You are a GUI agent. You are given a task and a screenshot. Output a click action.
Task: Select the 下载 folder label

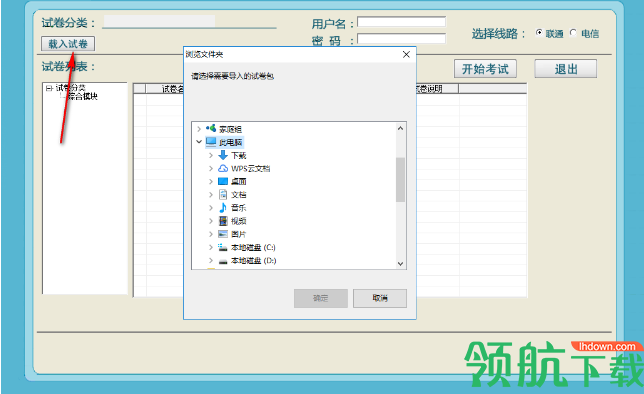[x=239, y=155]
